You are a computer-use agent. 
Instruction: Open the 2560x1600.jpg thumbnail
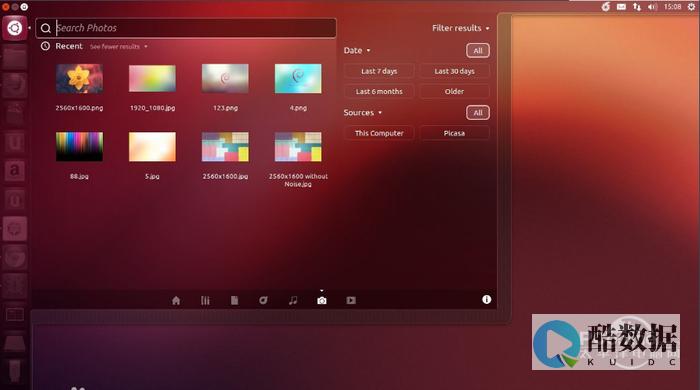click(225, 146)
